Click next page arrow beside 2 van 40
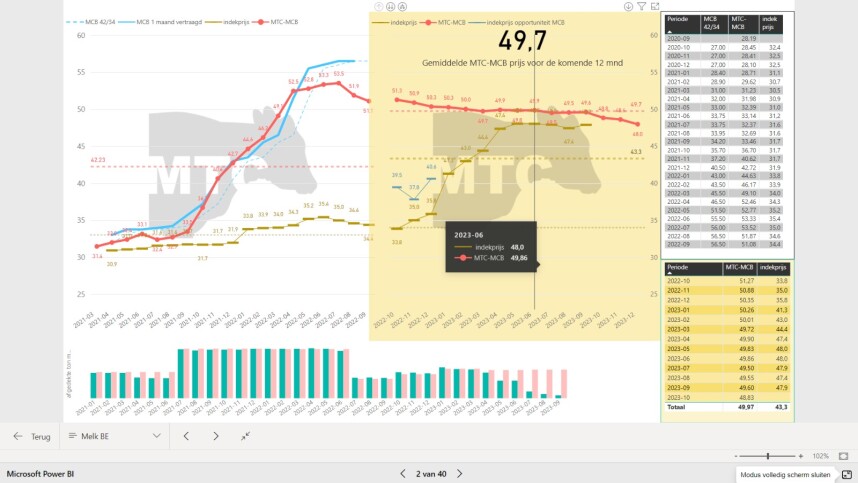This screenshot has height=483, width=858. (460, 474)
